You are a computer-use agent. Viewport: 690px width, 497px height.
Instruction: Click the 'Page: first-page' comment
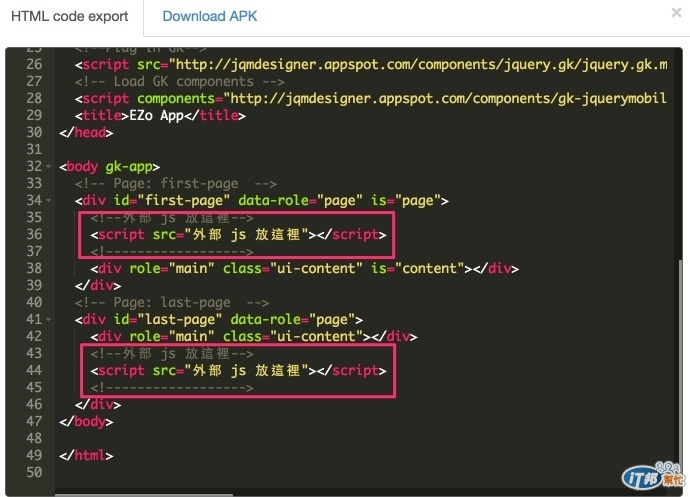point(176,183)
